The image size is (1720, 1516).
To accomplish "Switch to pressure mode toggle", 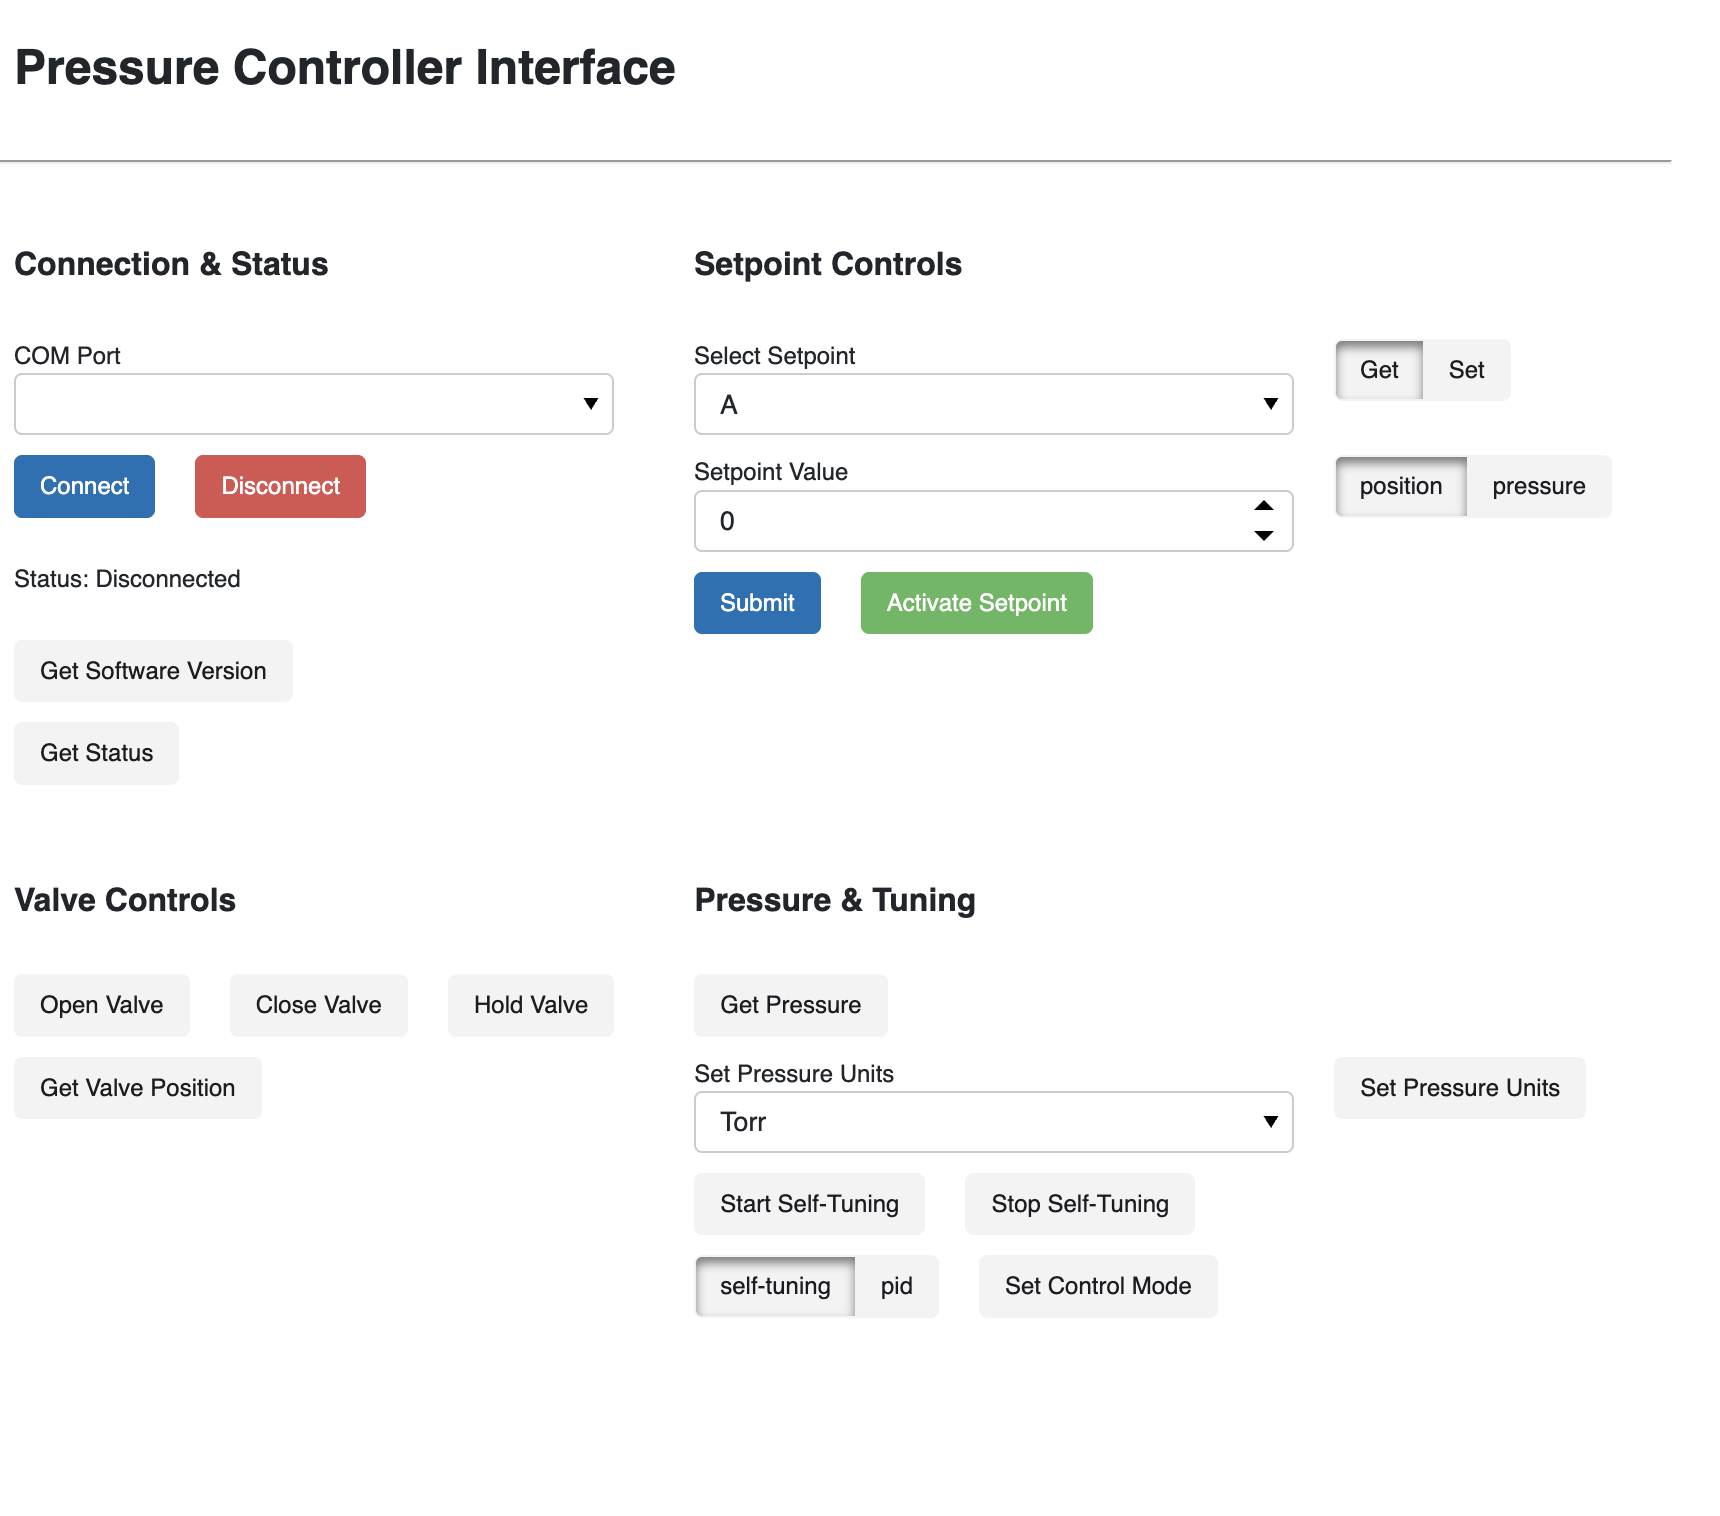I will tap(1538, 487).
